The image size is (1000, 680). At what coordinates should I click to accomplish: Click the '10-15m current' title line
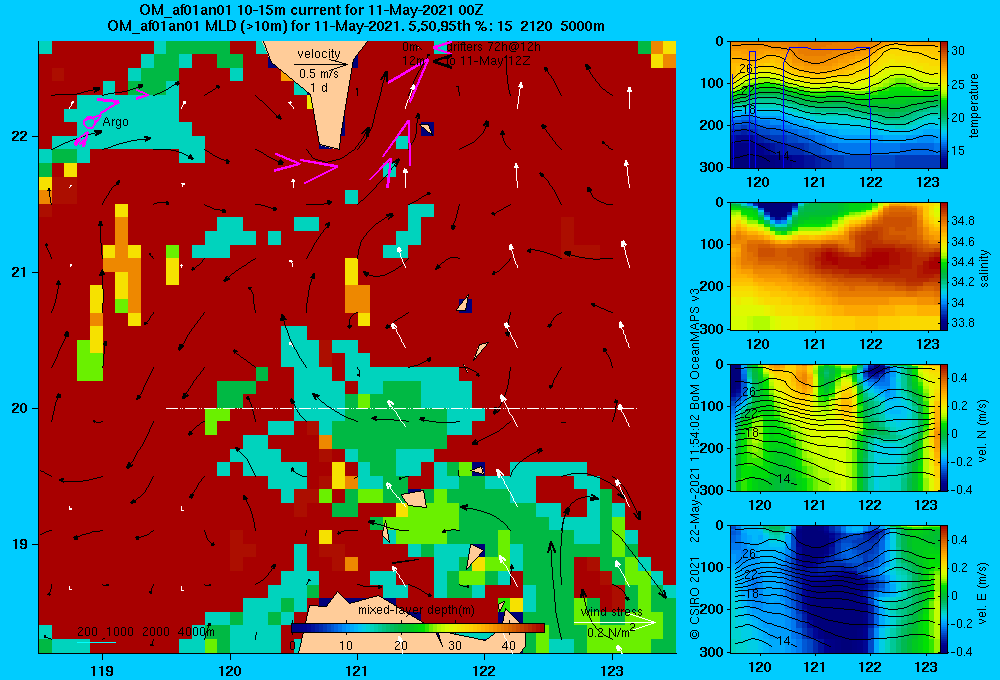coord(311,10)
